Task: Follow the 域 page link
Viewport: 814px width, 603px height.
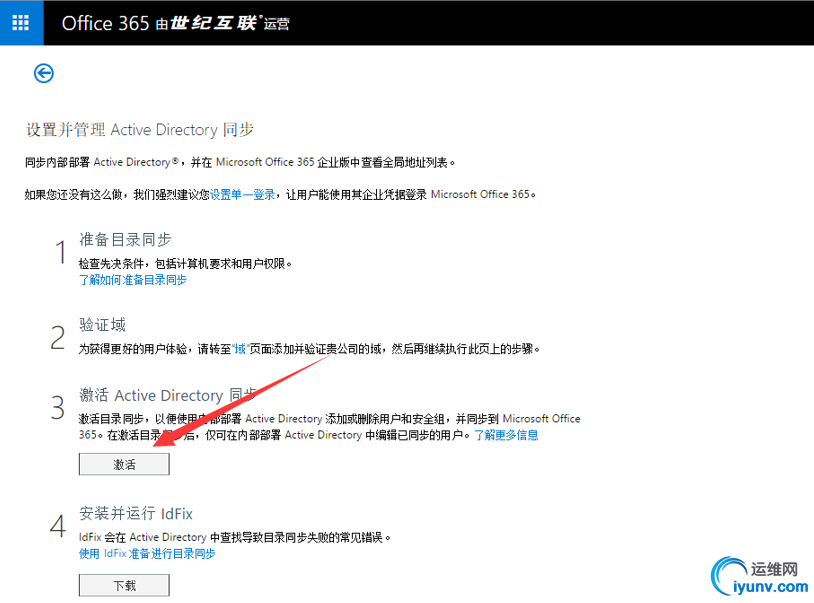Action: pyautogui.click(x=240, y=349)
